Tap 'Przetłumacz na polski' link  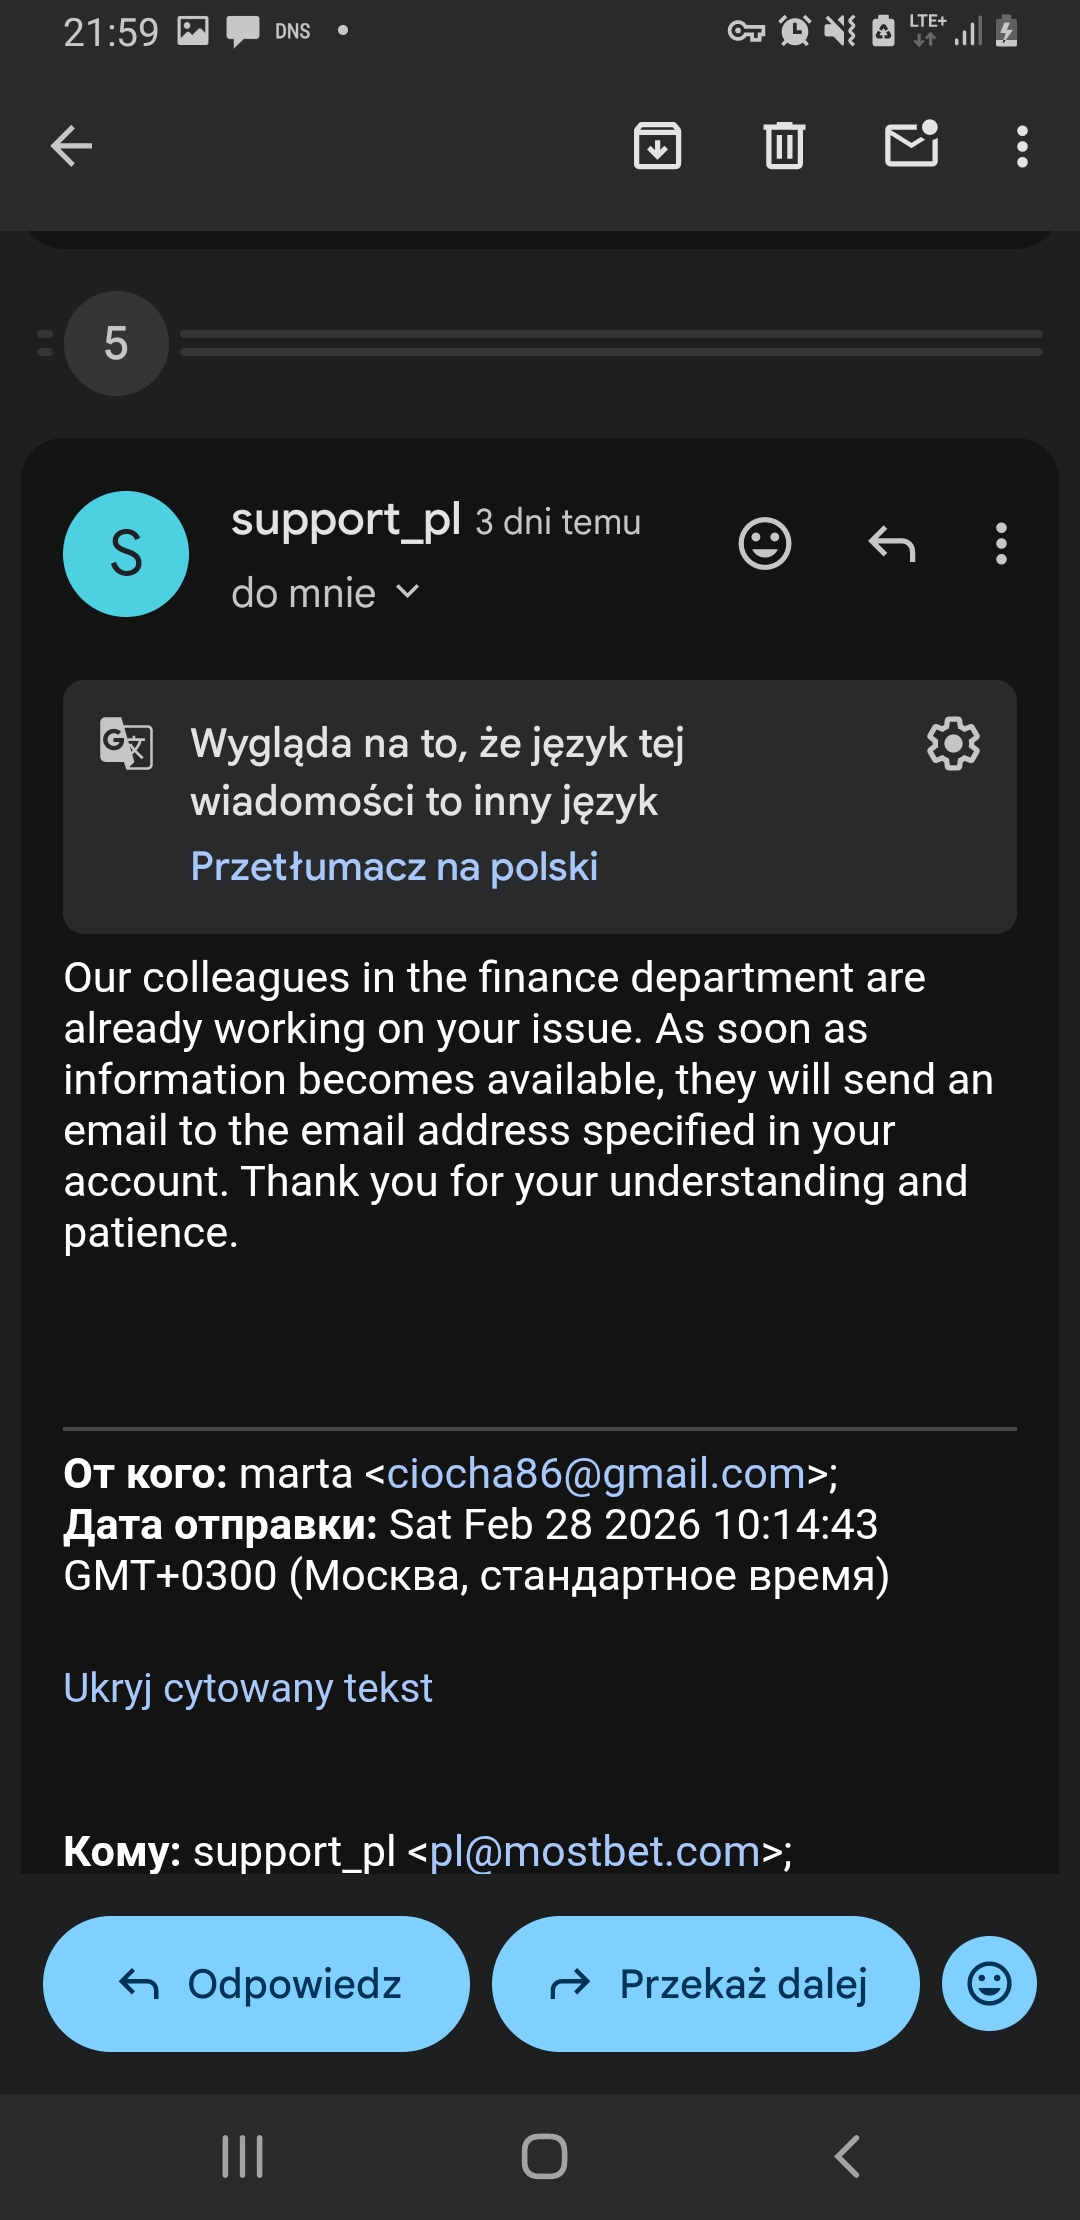(394, 866)
